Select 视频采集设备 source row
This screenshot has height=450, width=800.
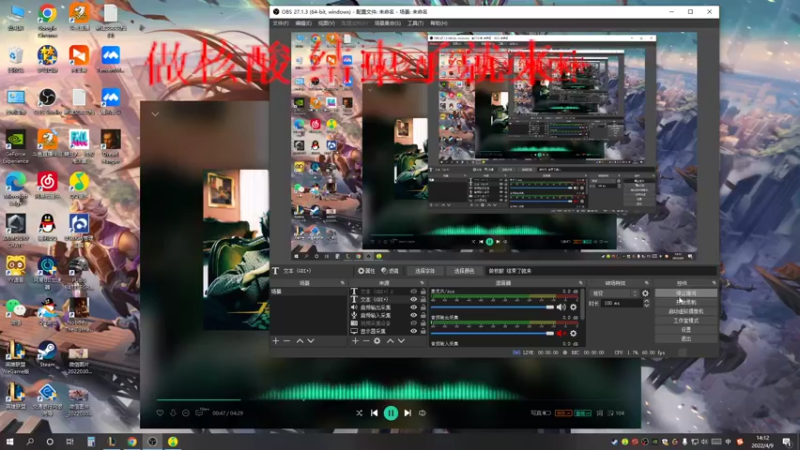point(388,323)
